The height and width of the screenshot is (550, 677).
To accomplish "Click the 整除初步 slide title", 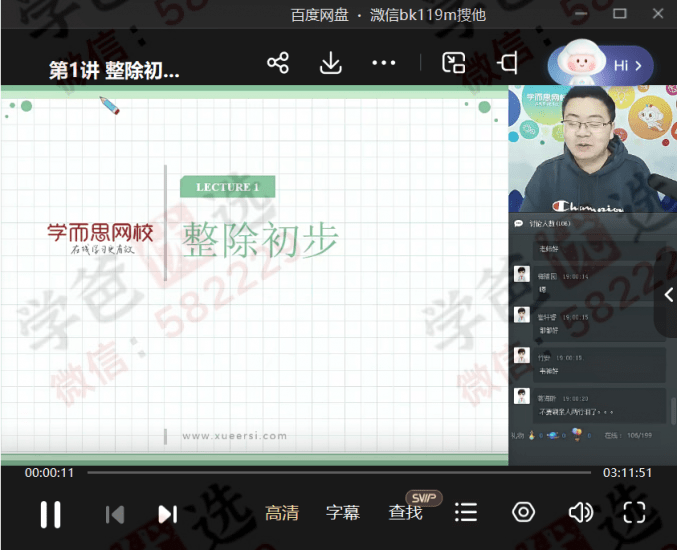I will 260,240.
